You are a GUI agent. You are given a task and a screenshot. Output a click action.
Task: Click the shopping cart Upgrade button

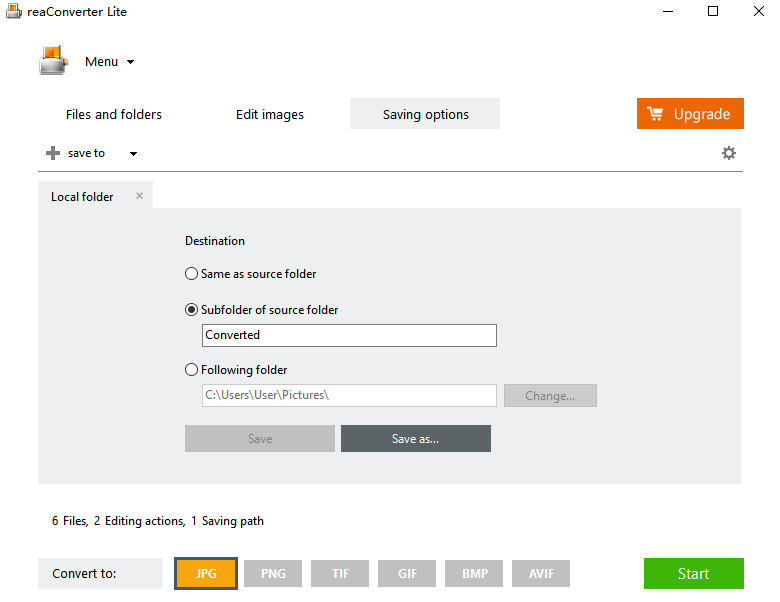690,114
